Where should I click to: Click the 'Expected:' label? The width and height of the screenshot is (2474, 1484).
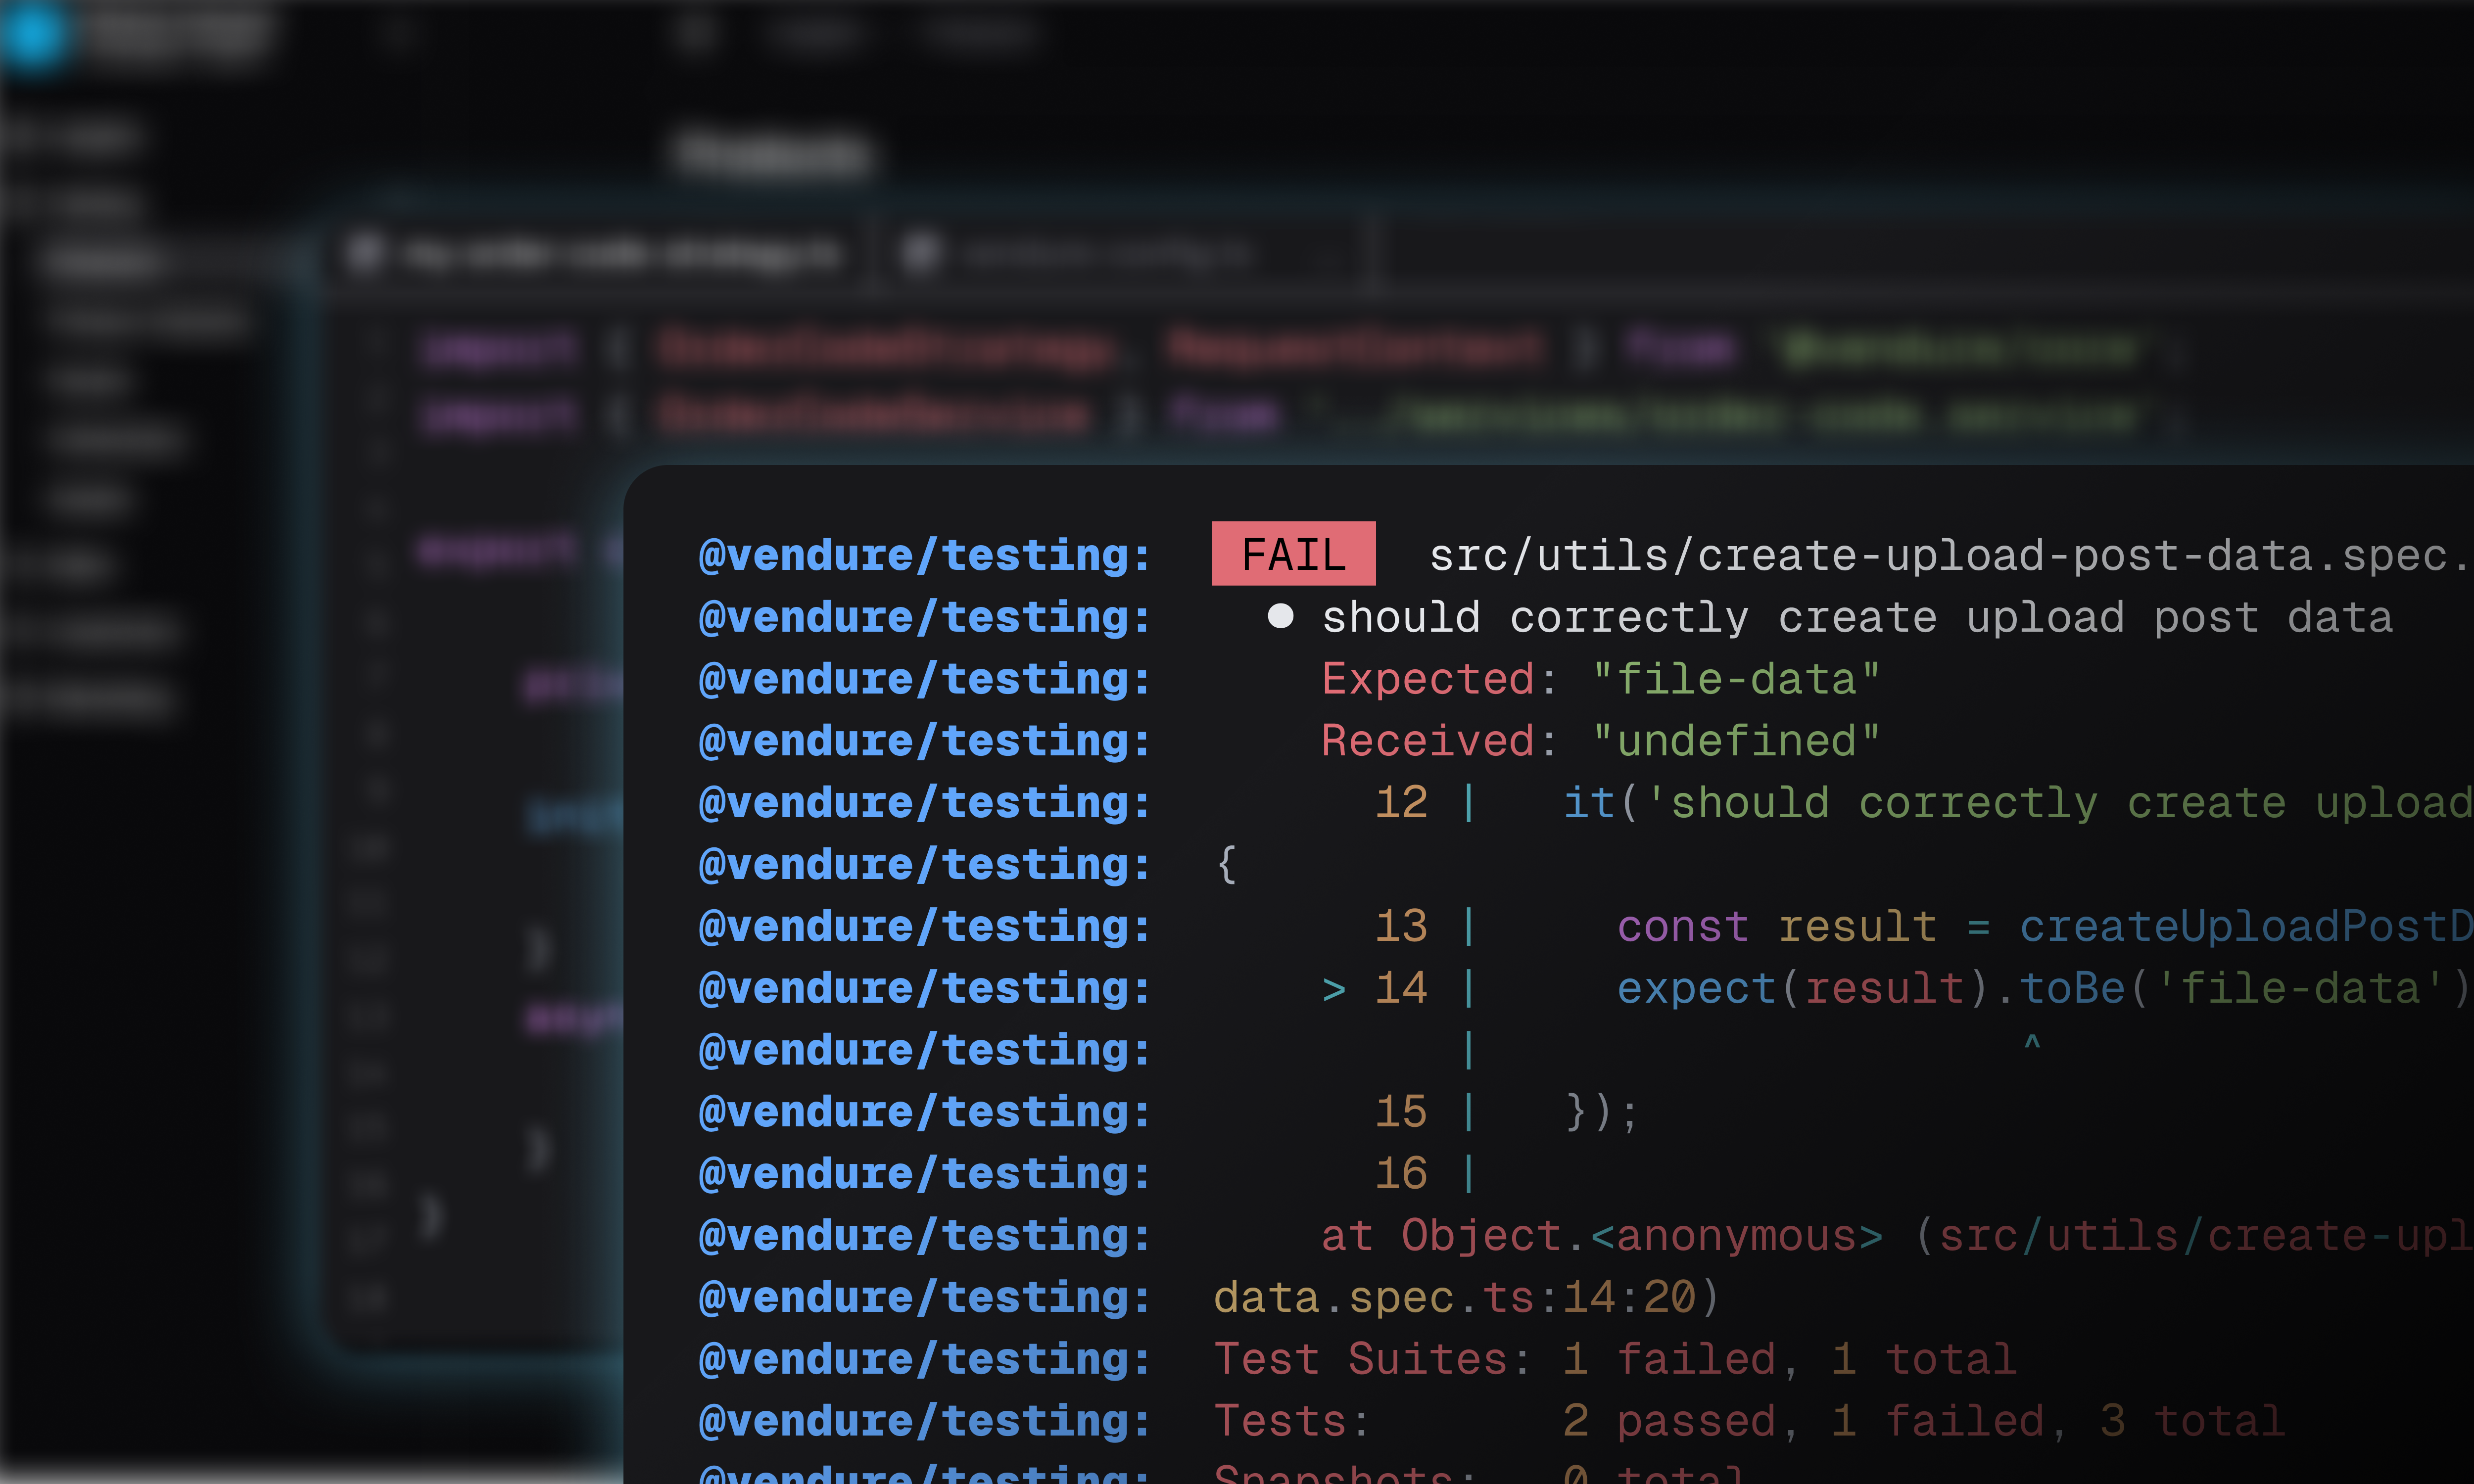(x=1439, y=679)
